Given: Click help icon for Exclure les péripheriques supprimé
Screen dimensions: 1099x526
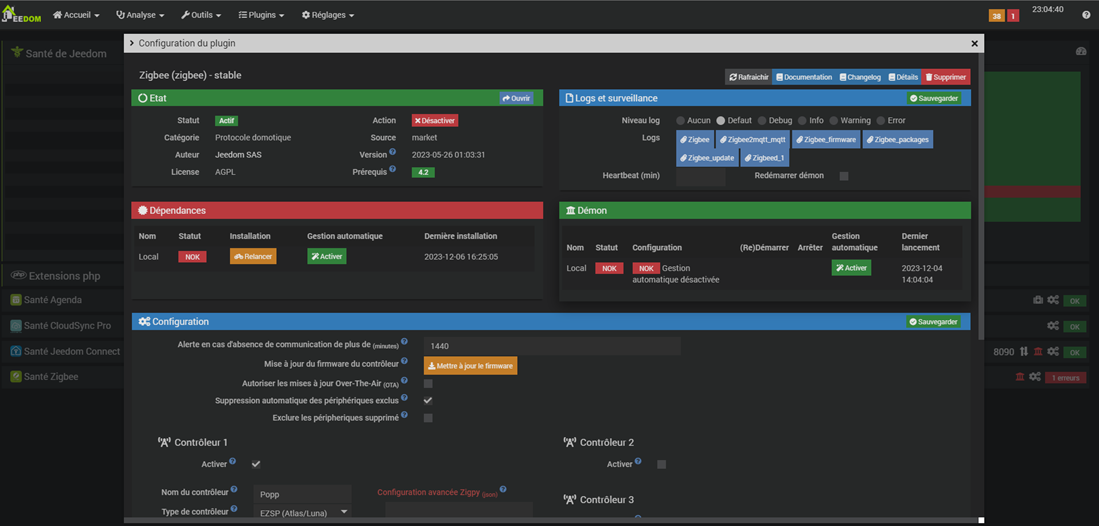Looking at the screenshot, I should click(x=404, y=416).
